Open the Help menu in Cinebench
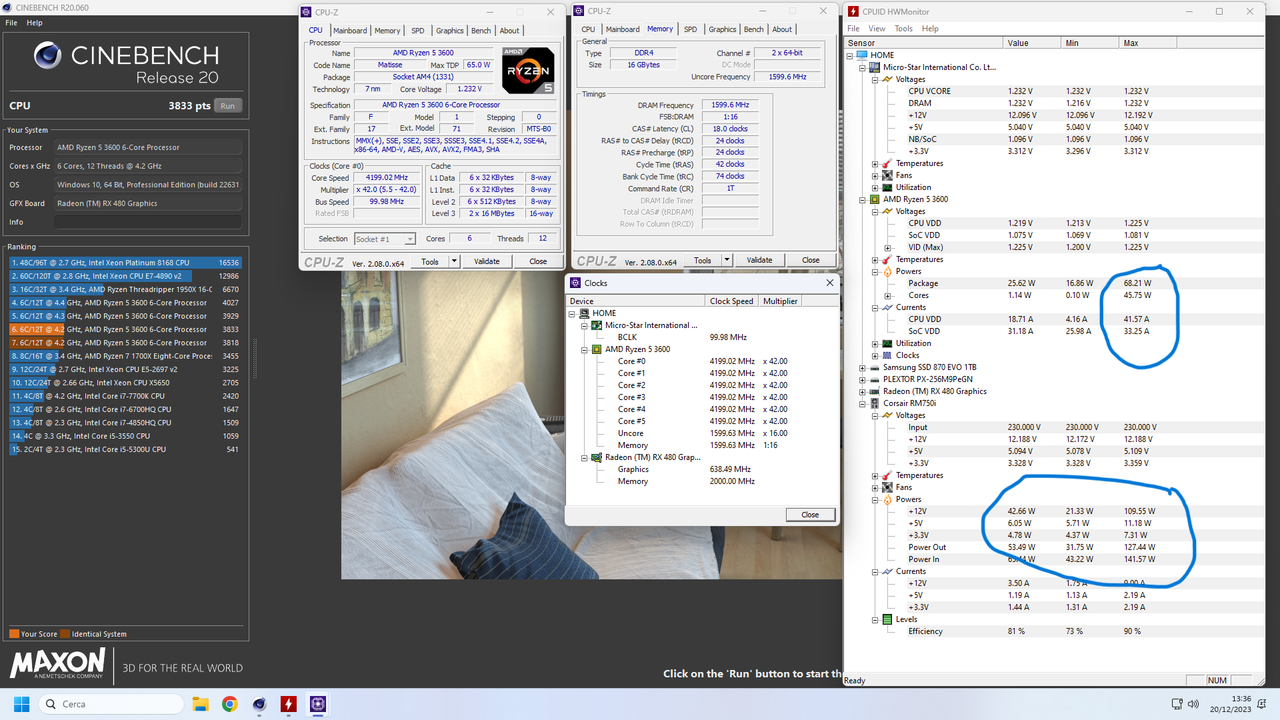The width and height of the screenshot is (1280, 720). point(35,22)
